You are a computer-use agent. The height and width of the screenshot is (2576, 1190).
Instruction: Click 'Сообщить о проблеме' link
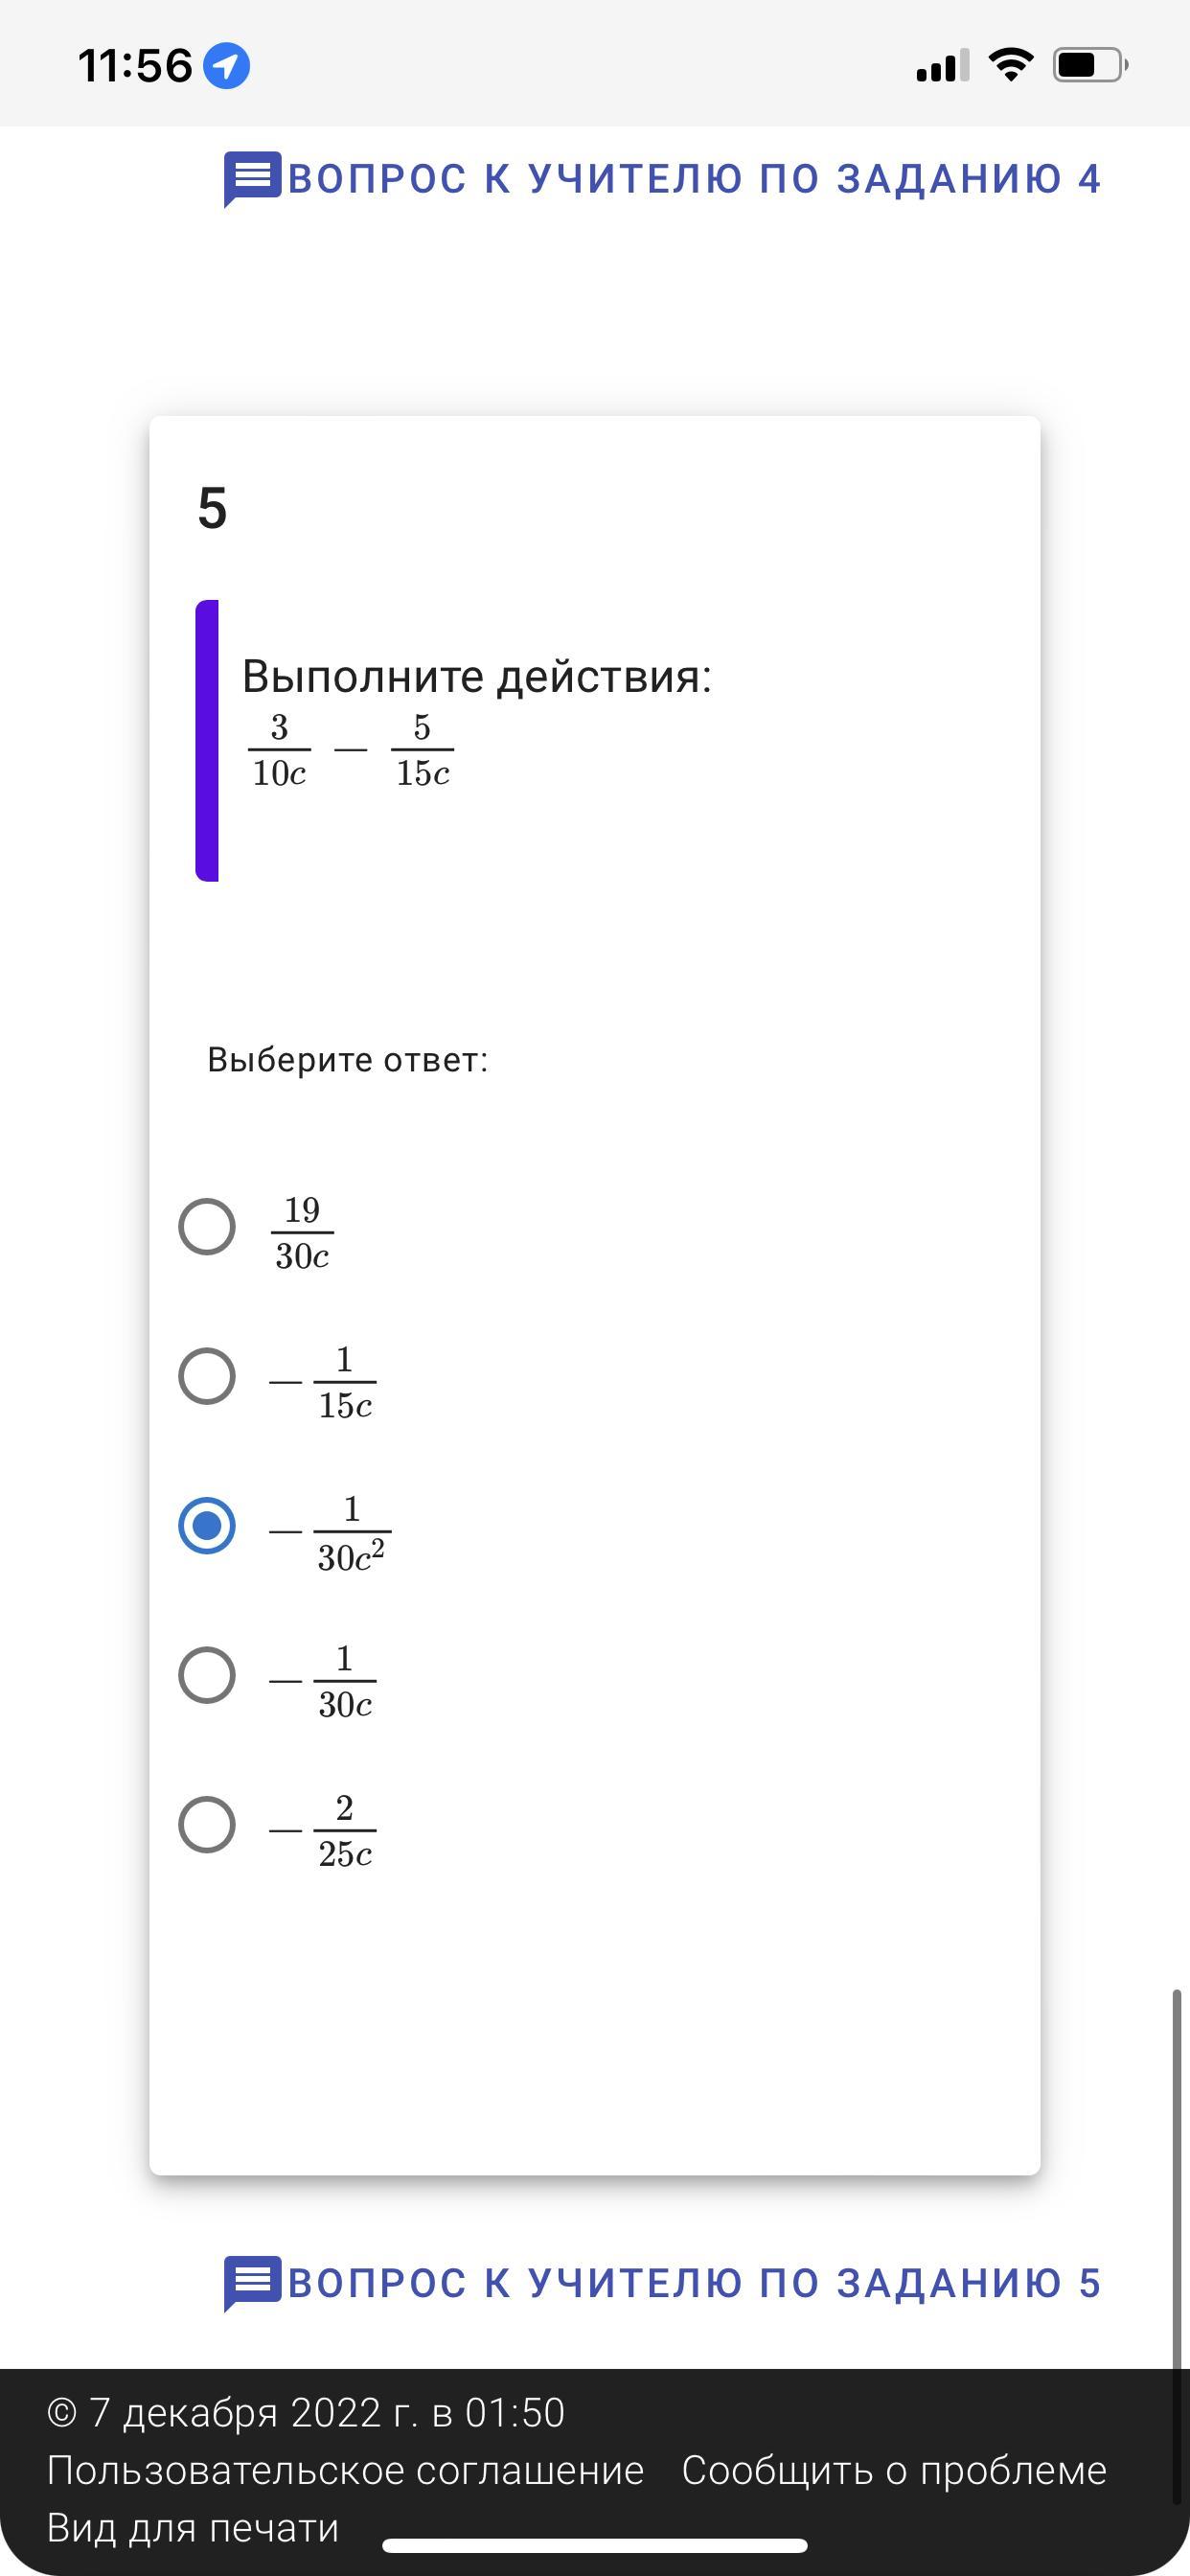pos(894,2470)
